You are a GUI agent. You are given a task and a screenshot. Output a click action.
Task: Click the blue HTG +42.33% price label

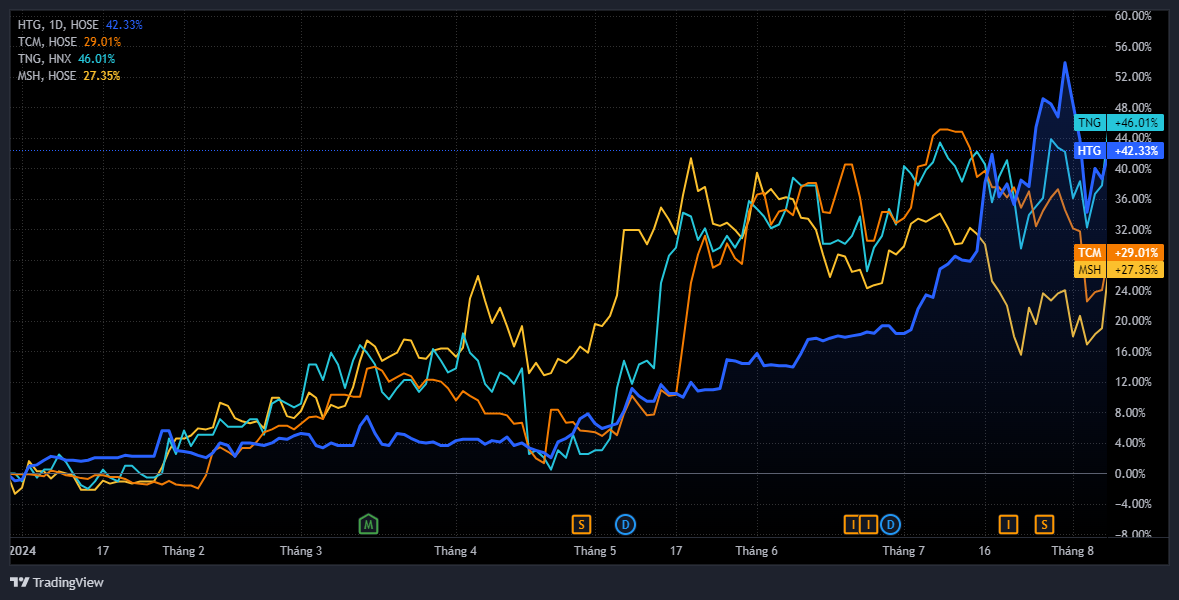coord(1117,151)
